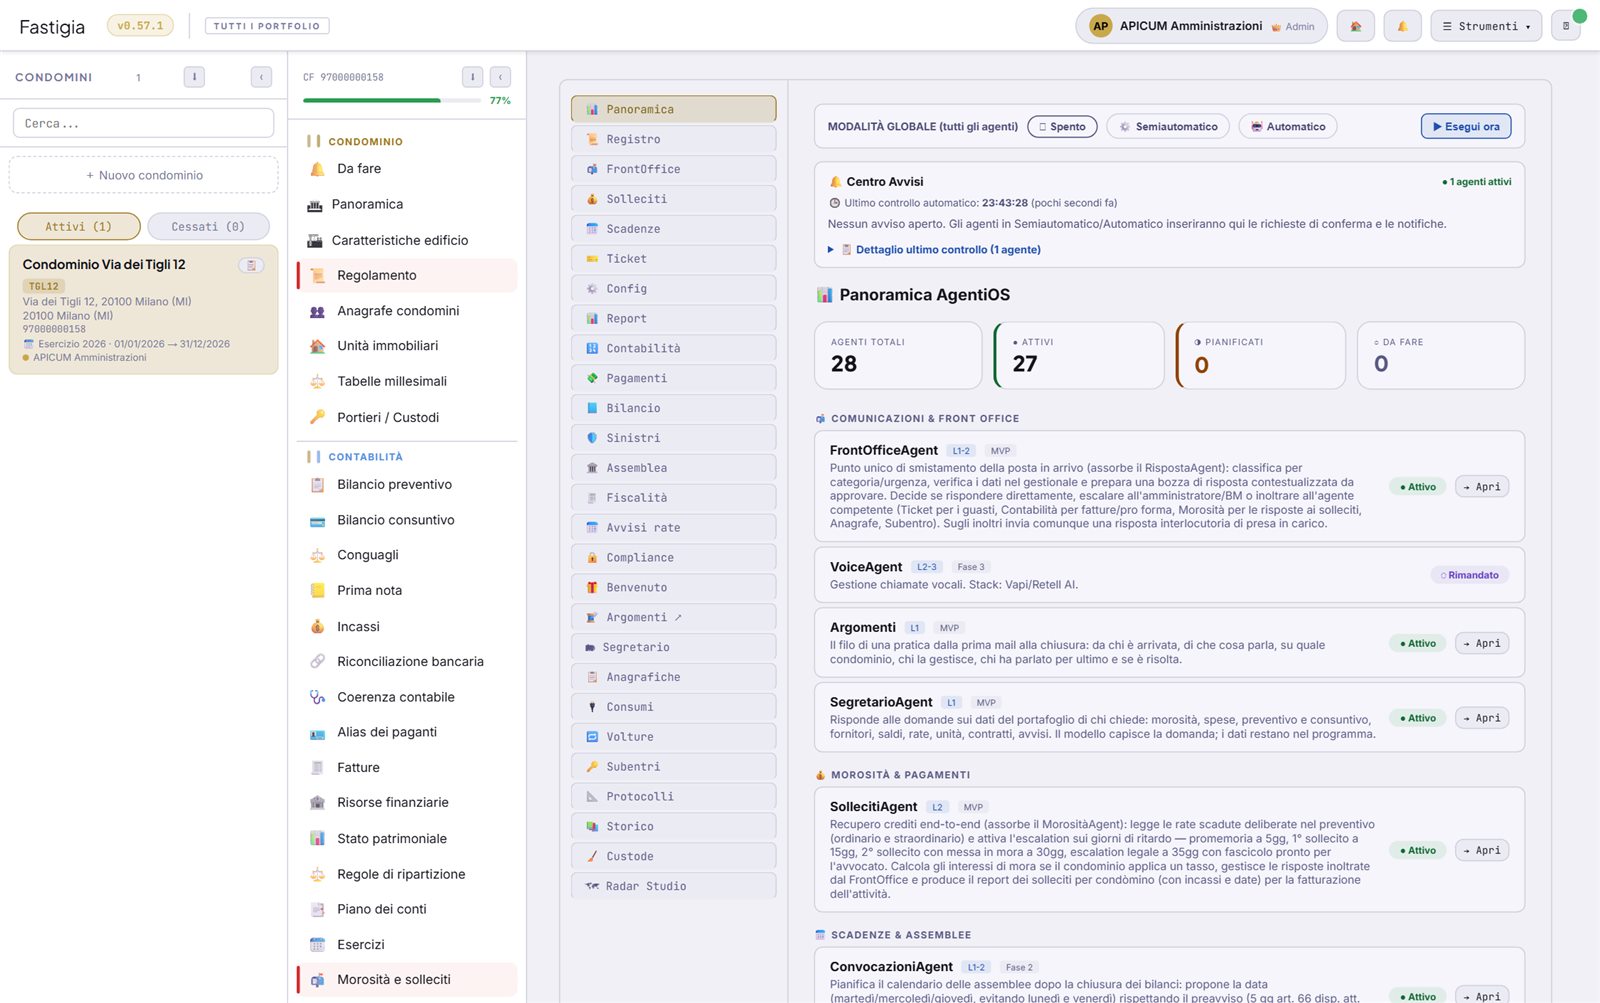This screenshot has height=1003, width=1600.
Task: Click Apri for SegretarioAgent
Action: pos(1482,718)
